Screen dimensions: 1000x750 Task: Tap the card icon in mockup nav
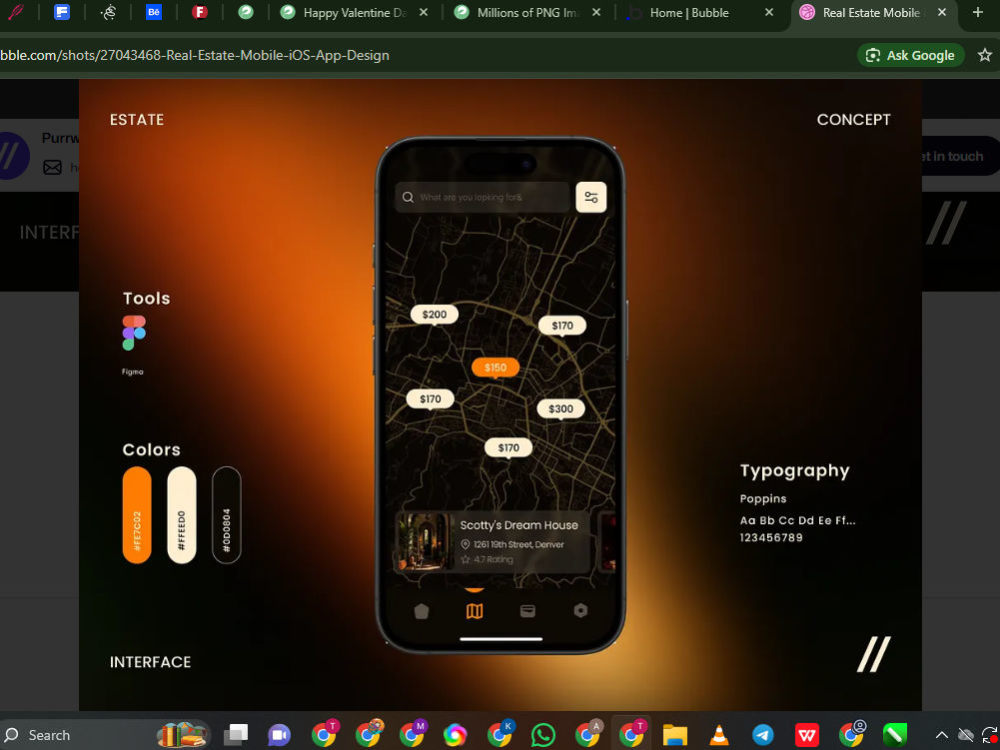tap(527, 611)
